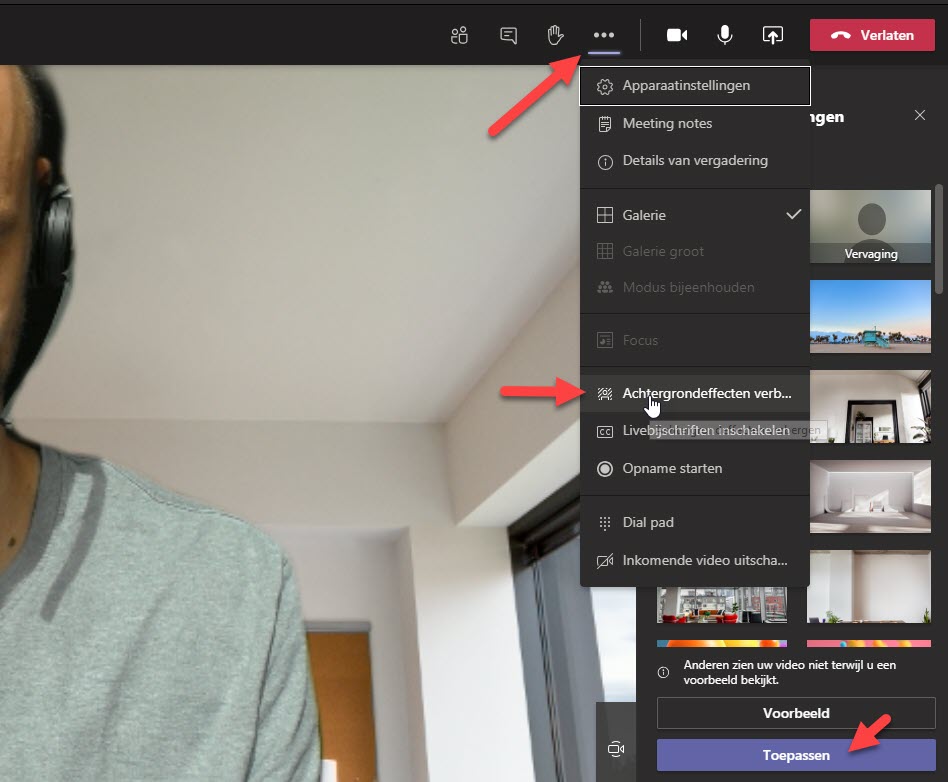Mute the microphone
Image resolution: width=948 pixels, height=782 pixels.
tap(724, 35)
